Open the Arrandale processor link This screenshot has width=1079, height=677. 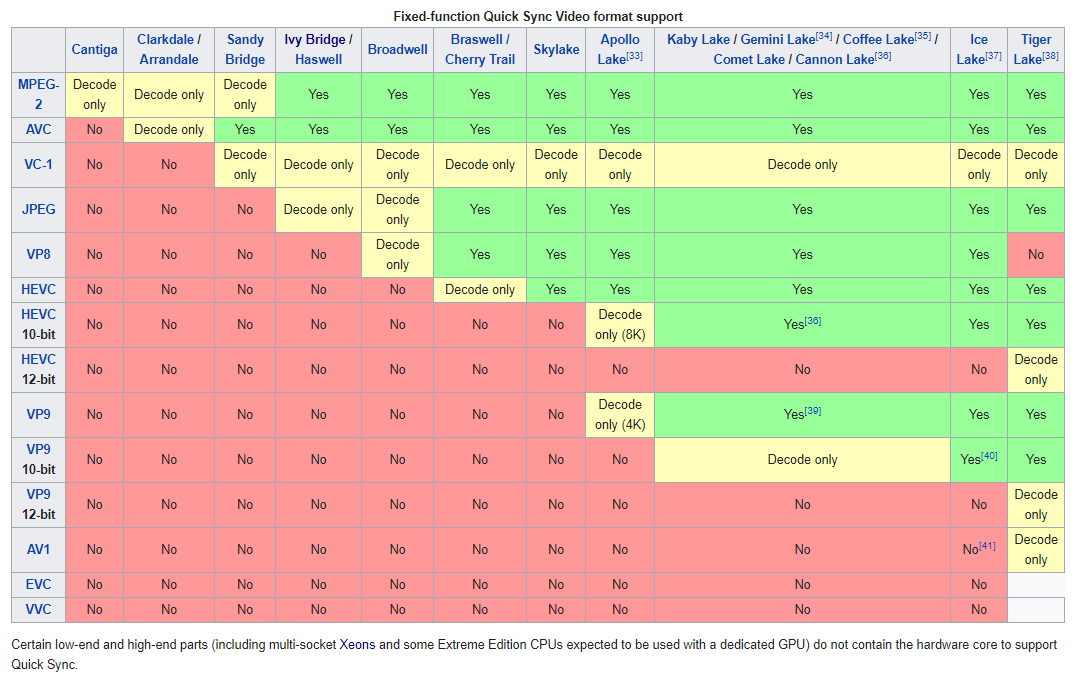pos(169,59)
